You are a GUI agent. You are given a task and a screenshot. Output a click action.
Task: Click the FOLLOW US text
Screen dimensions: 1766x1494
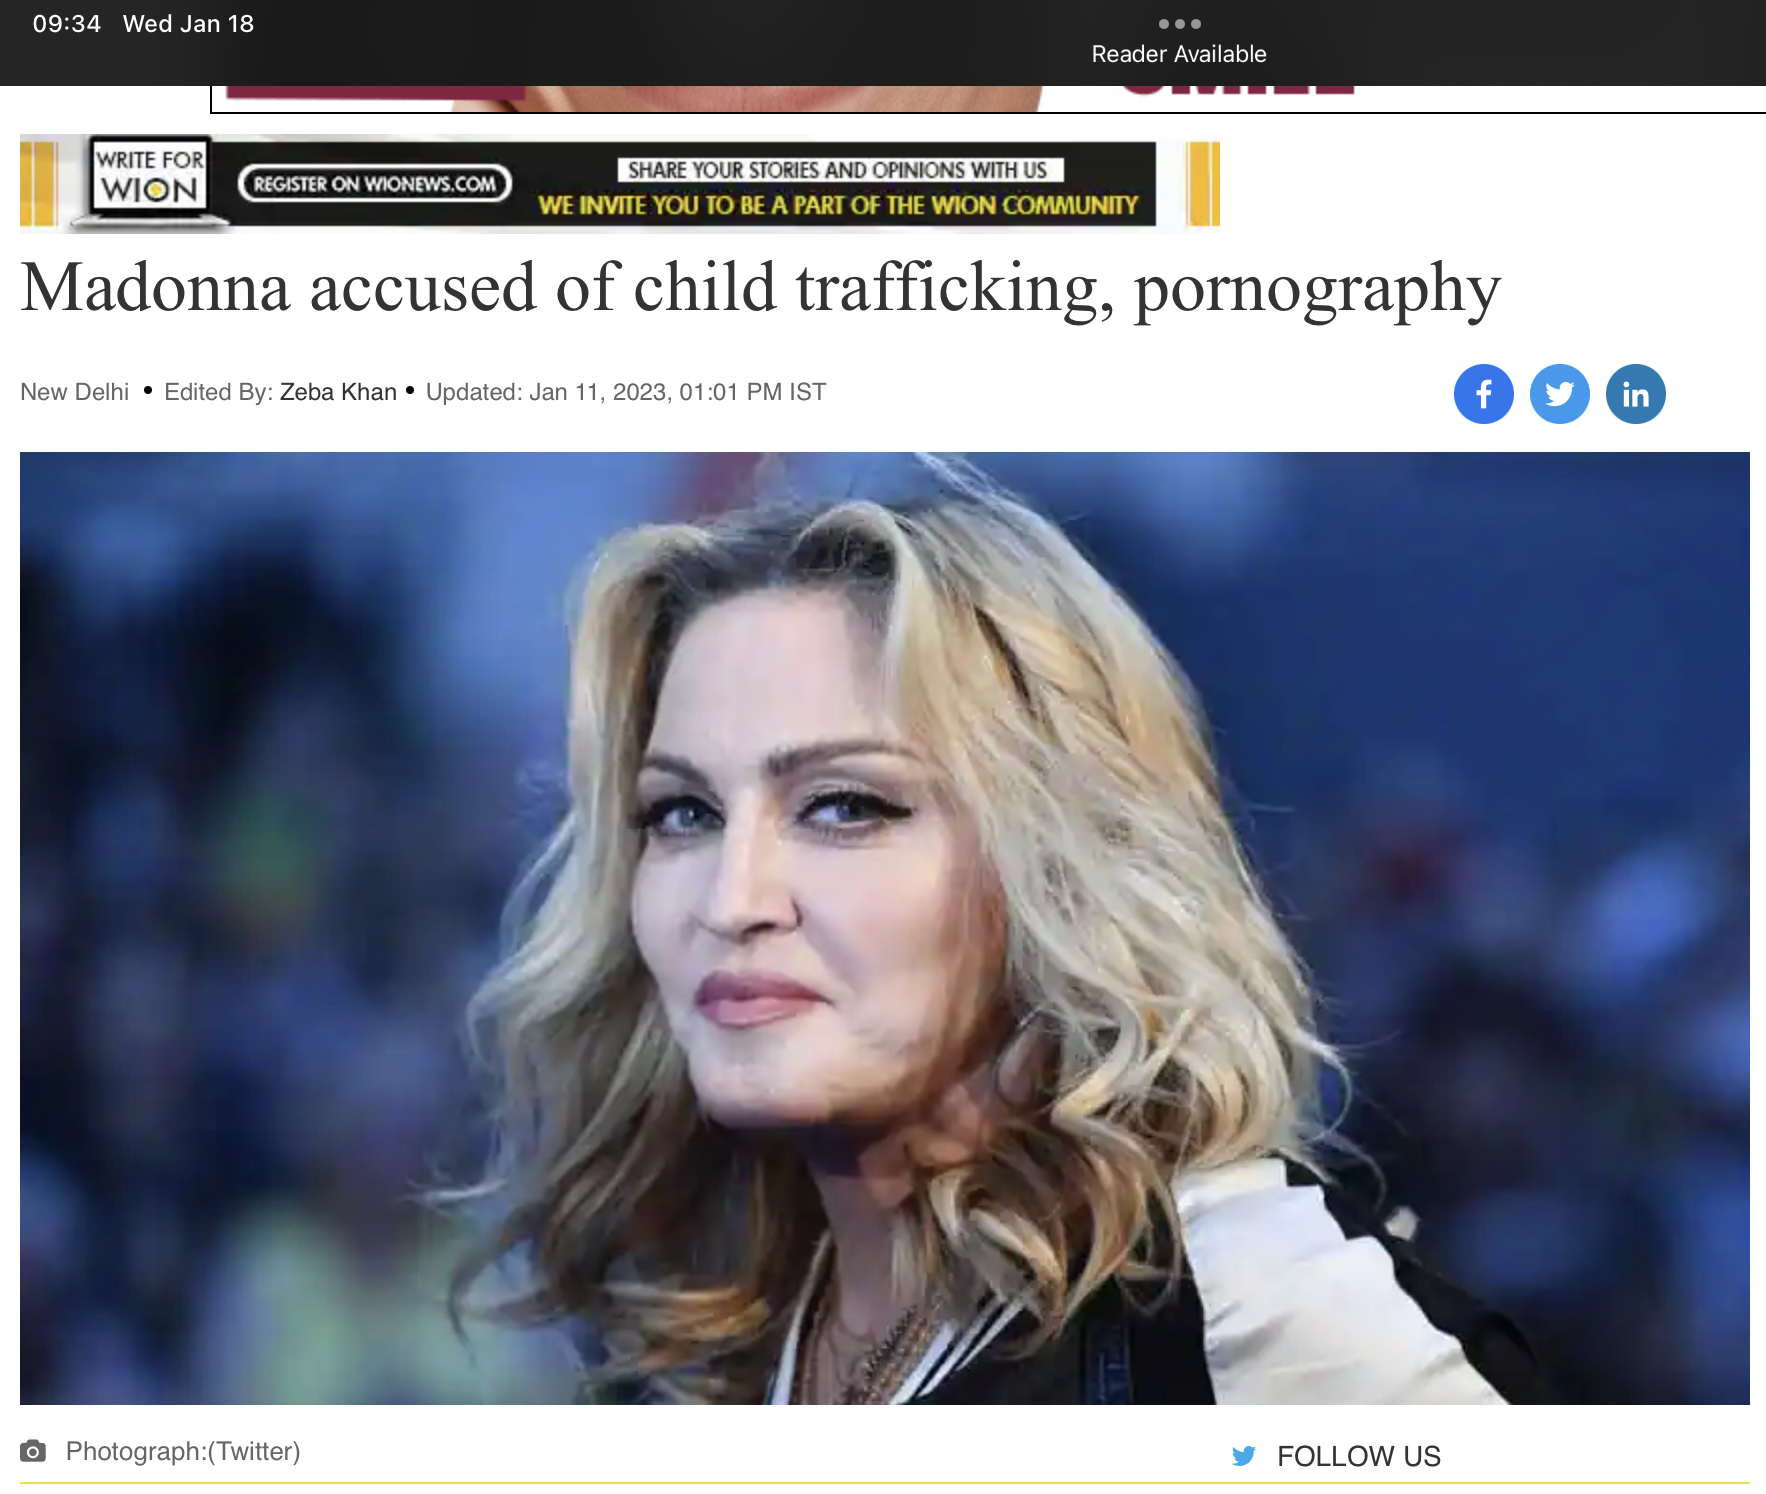[1358, 1456]
